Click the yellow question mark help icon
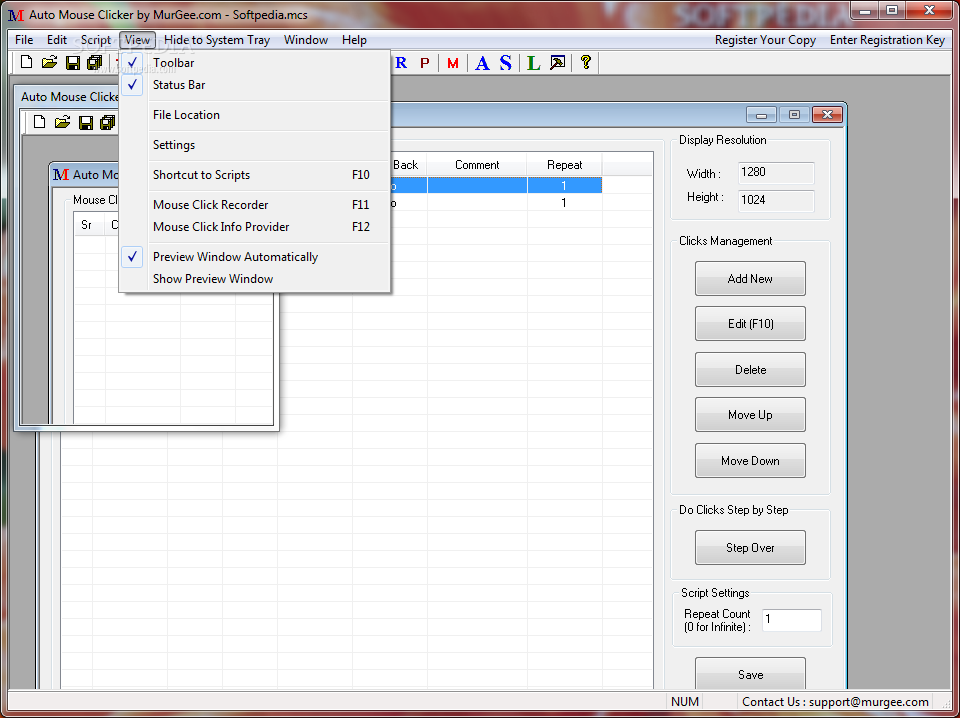The width and height of the screenshot is (960, 718). click(585, 62)
